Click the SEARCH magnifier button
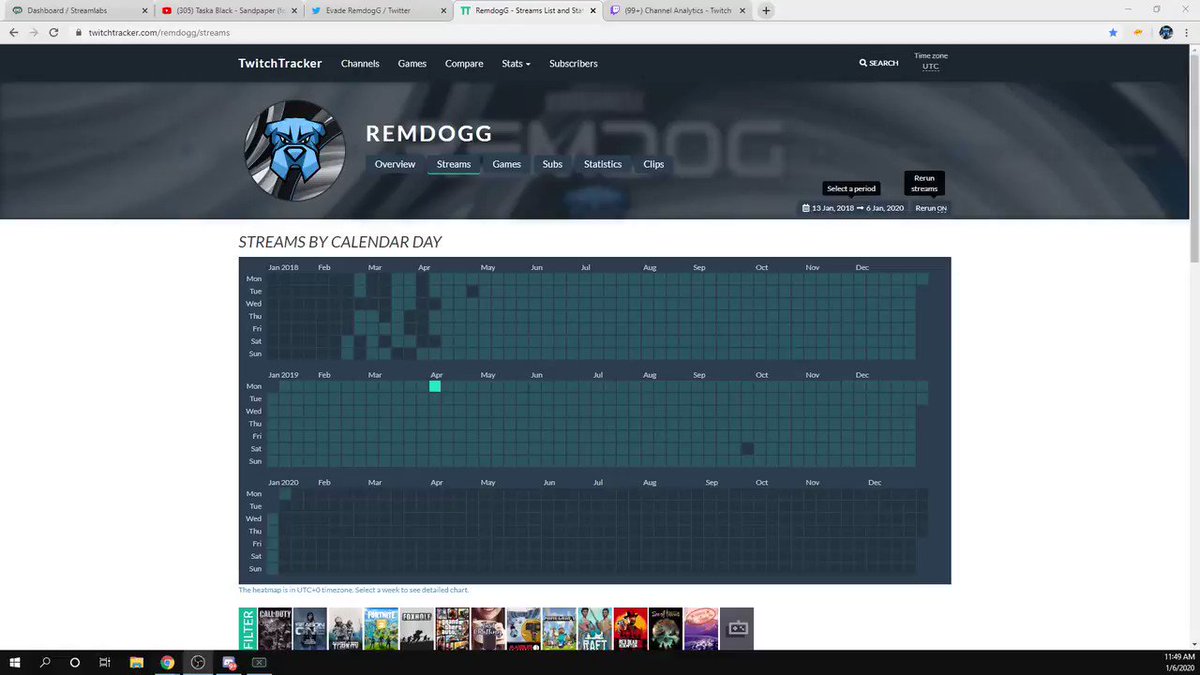This screenshot has width=1200, height=675. click(879, 63)
